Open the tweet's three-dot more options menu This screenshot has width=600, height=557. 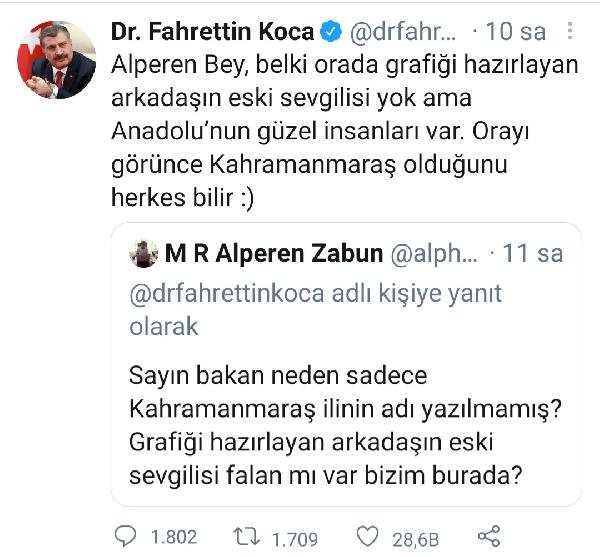[x=570, y=31]
